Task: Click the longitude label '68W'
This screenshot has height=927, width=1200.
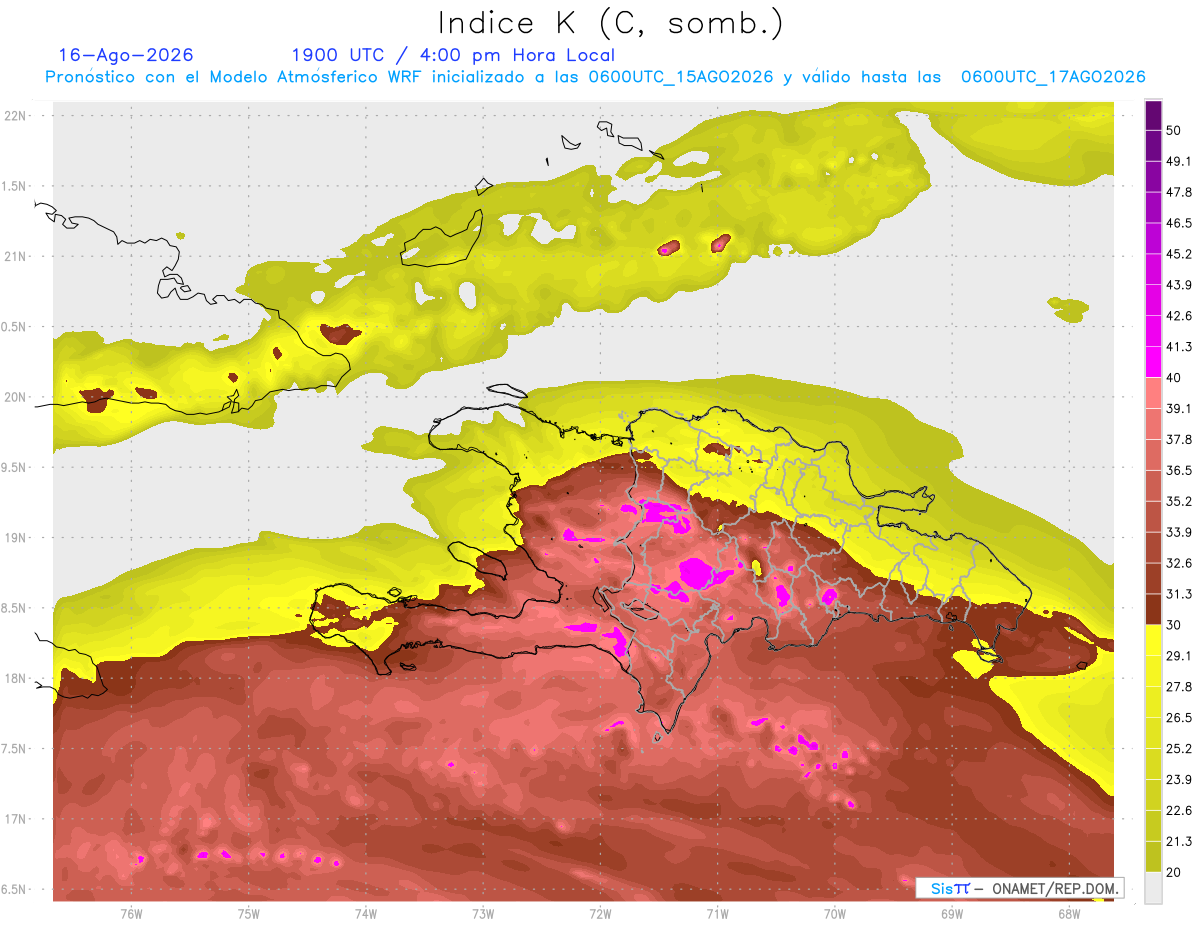Action: pos(1068,914)
